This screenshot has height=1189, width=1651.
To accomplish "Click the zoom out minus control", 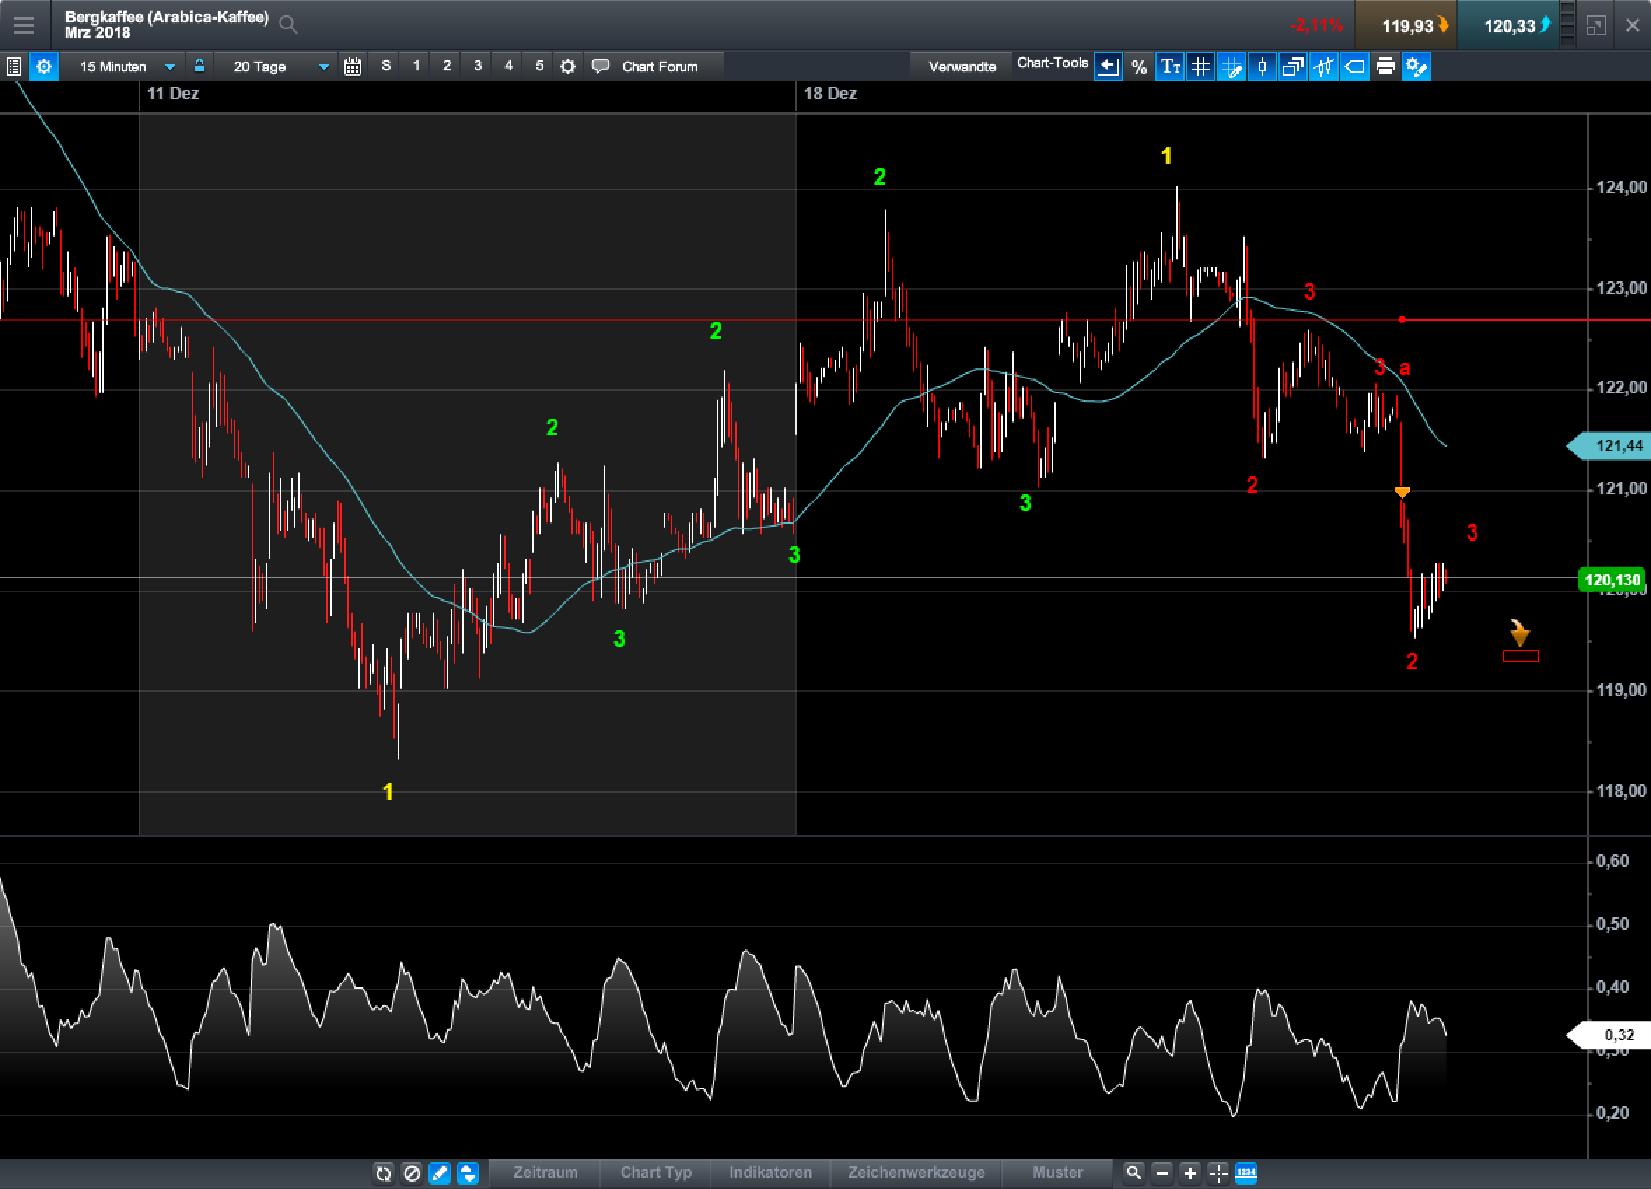I will tap(1162, 1172).
